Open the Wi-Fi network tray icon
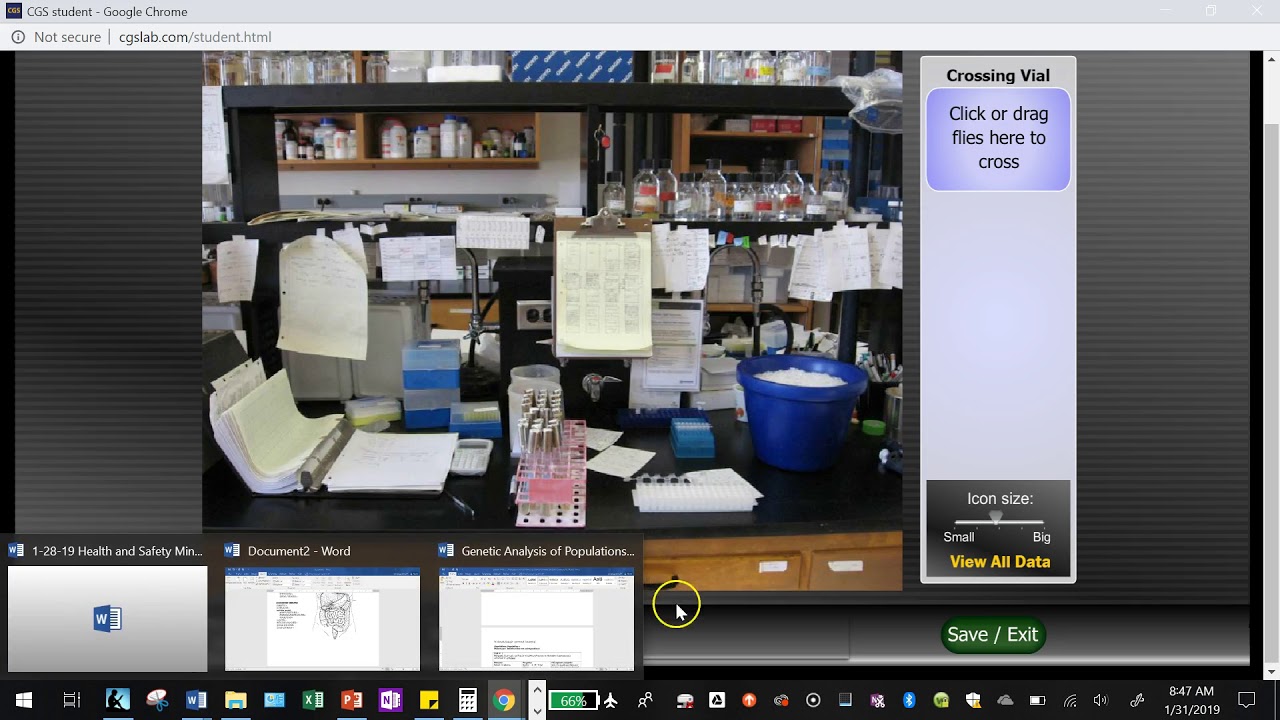The image size is (1280, 720). [x=1069, y=700]
